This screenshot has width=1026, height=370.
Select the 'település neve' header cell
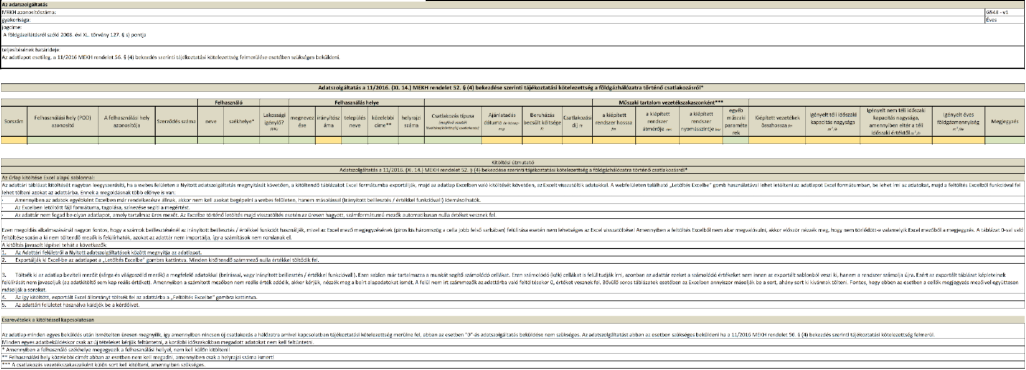point(355,120)
